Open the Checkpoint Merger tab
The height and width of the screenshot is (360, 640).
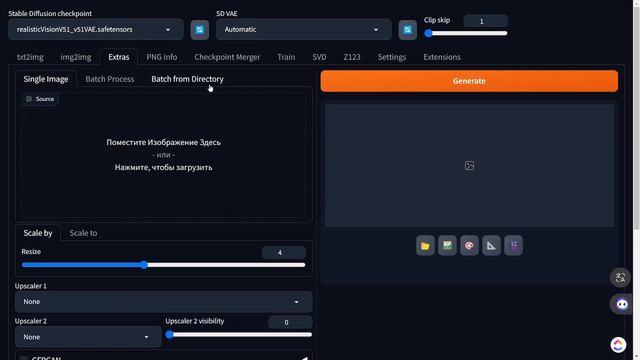(227, 57)
